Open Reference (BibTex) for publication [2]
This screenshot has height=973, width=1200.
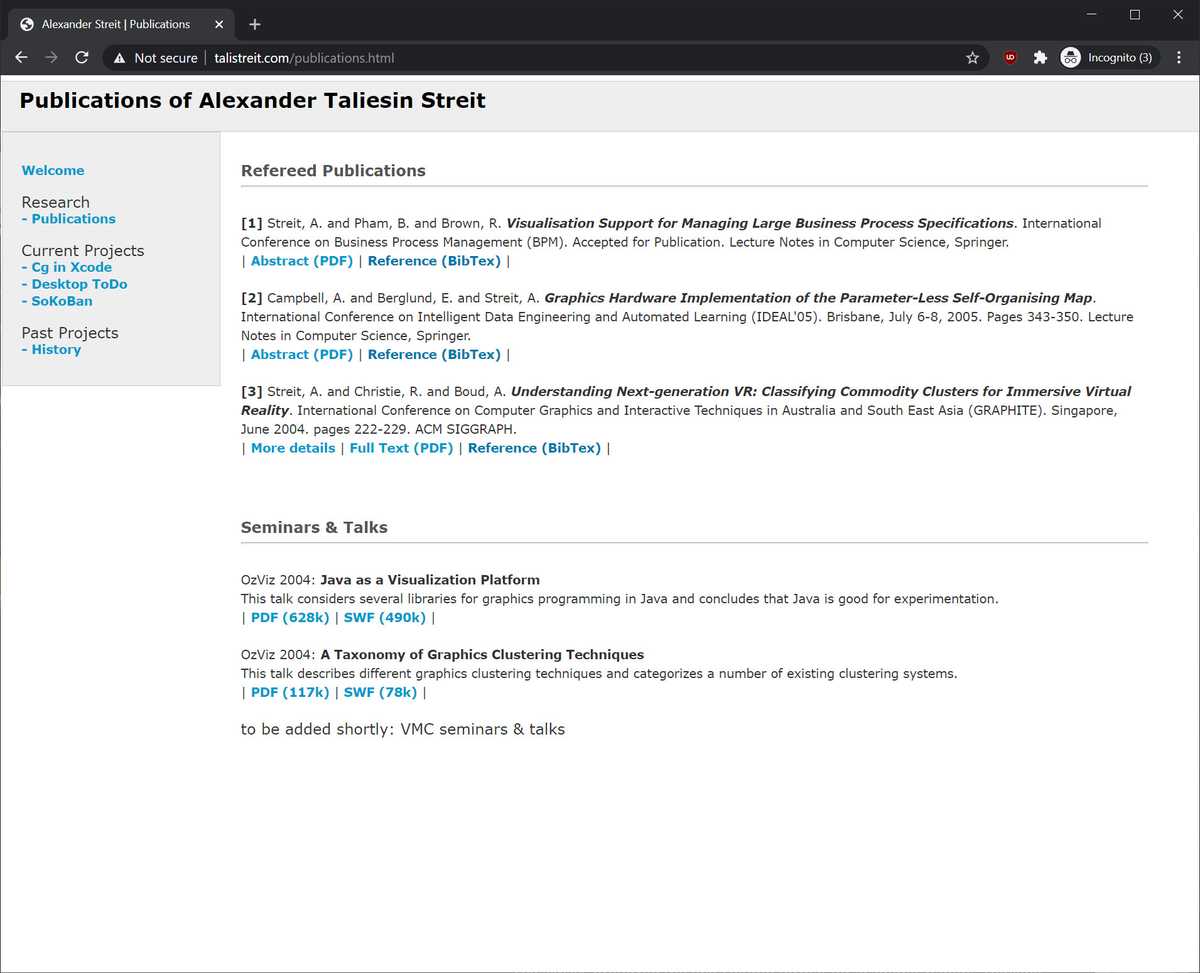(x=434, y=354)
